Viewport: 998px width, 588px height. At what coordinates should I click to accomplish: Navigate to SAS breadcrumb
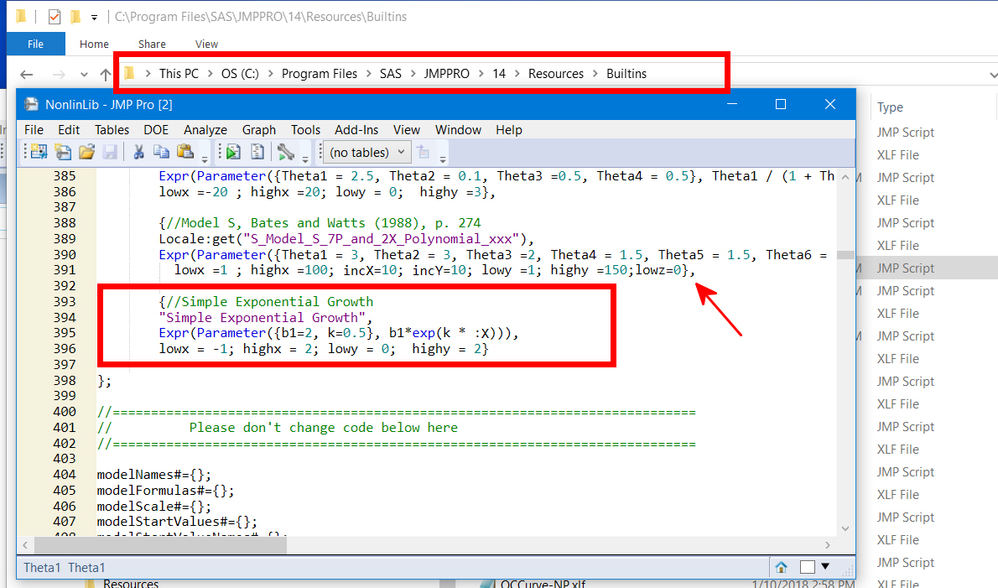coord(391,74)
